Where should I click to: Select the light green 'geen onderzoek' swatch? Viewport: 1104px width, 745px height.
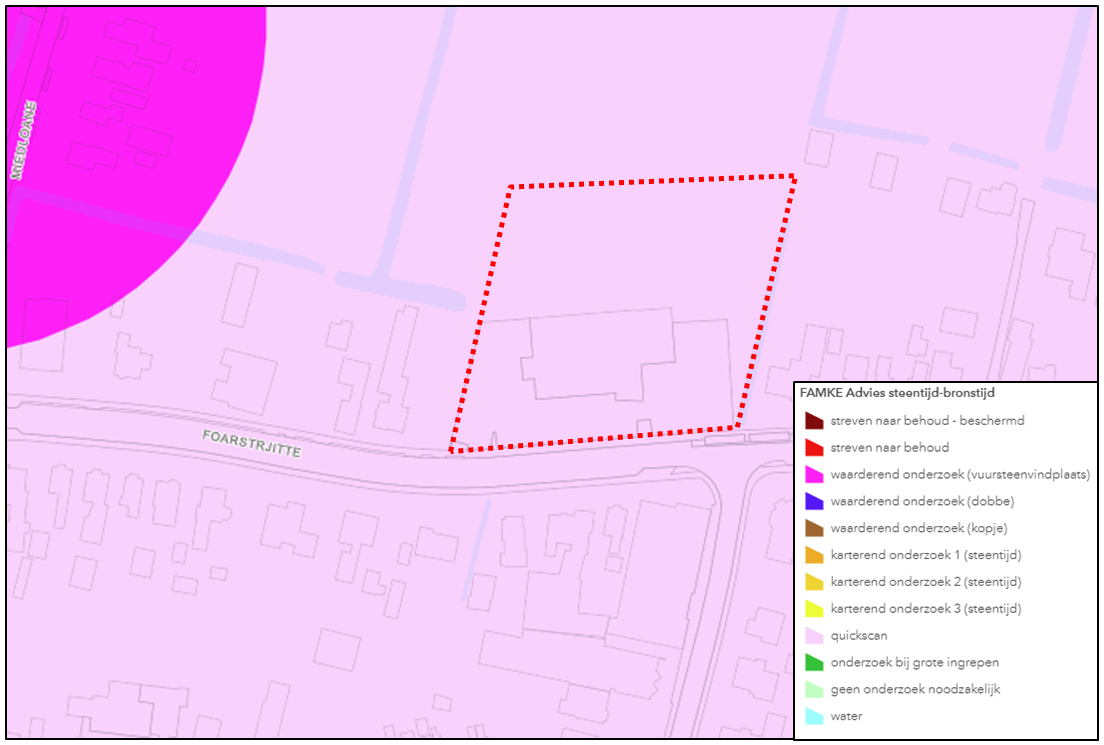[814, 689]
